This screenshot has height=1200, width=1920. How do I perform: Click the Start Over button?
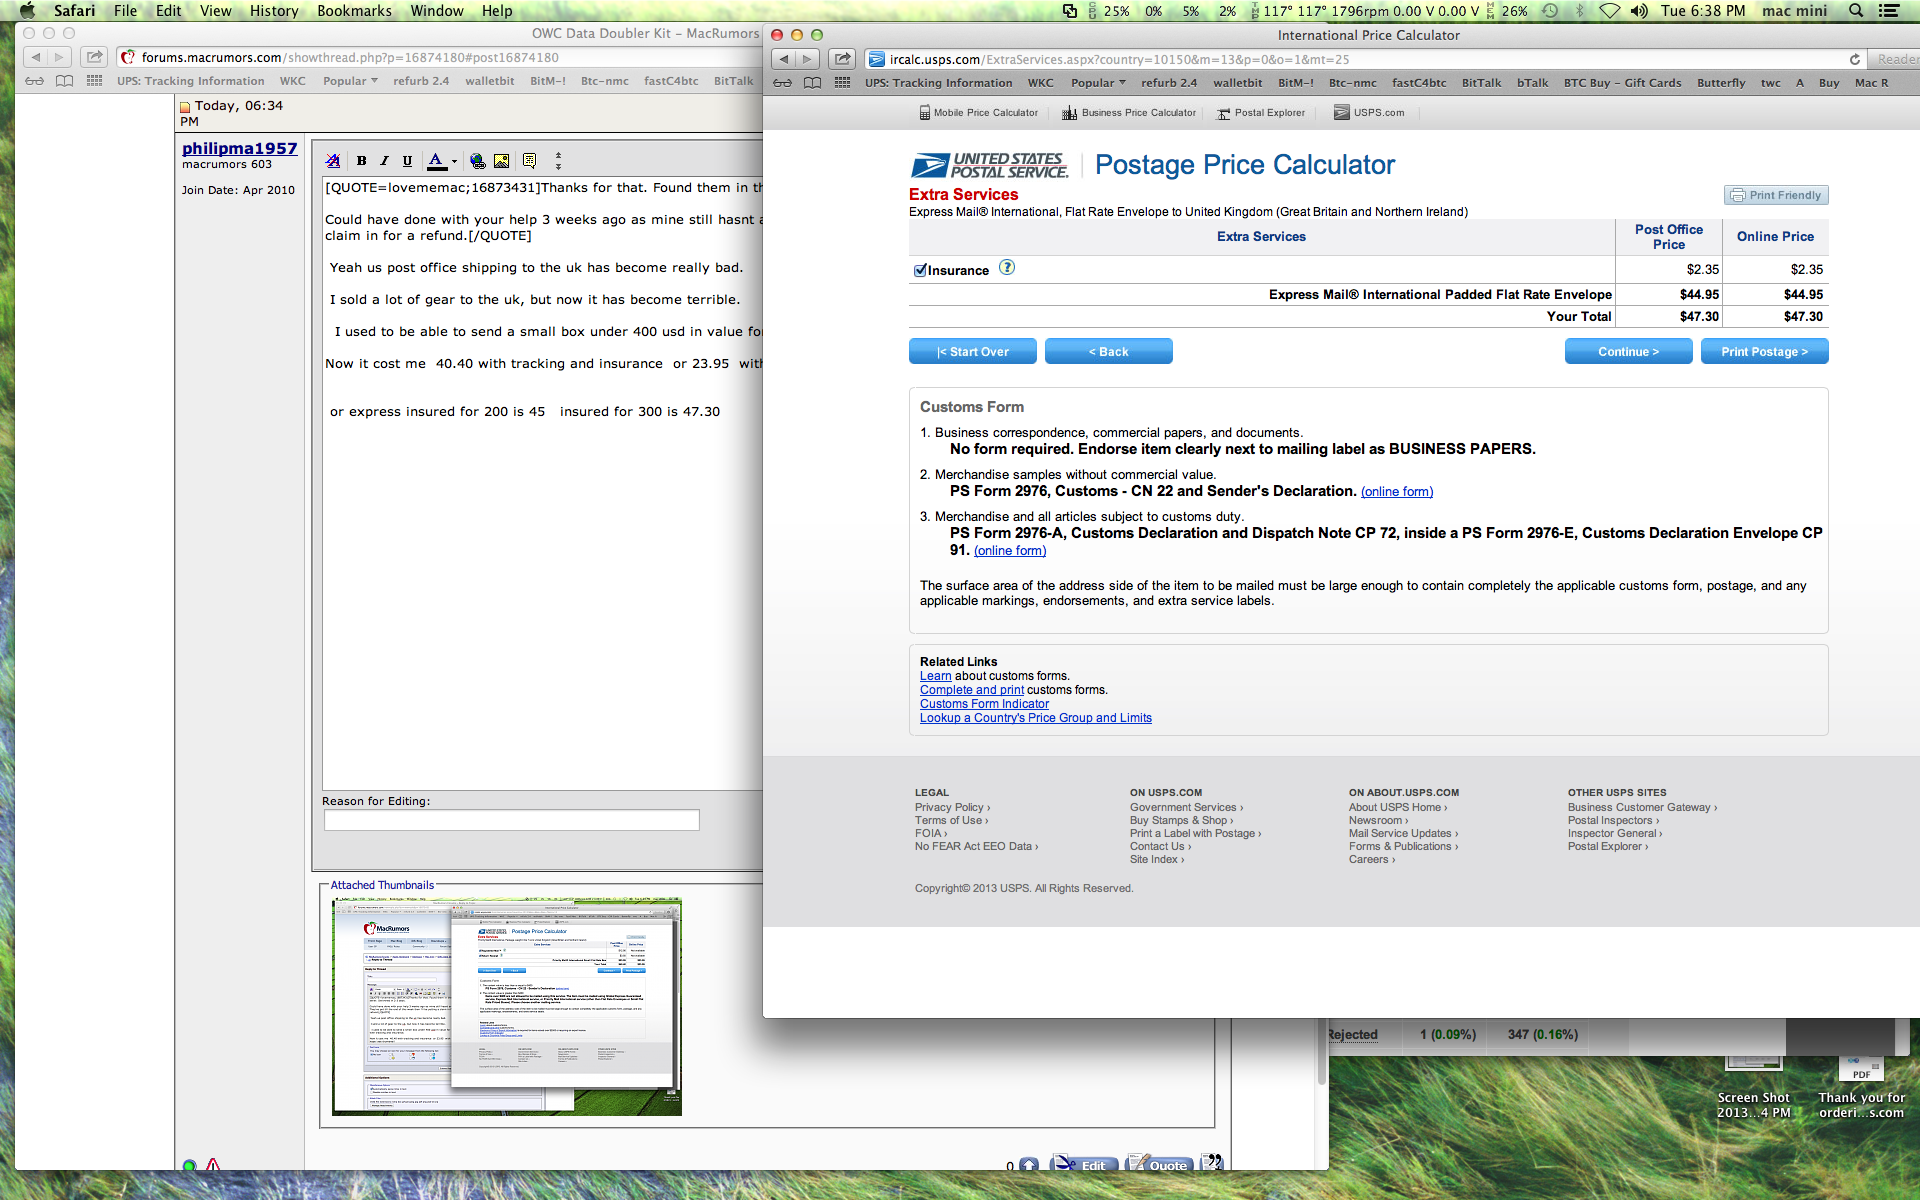pos(973,351)
